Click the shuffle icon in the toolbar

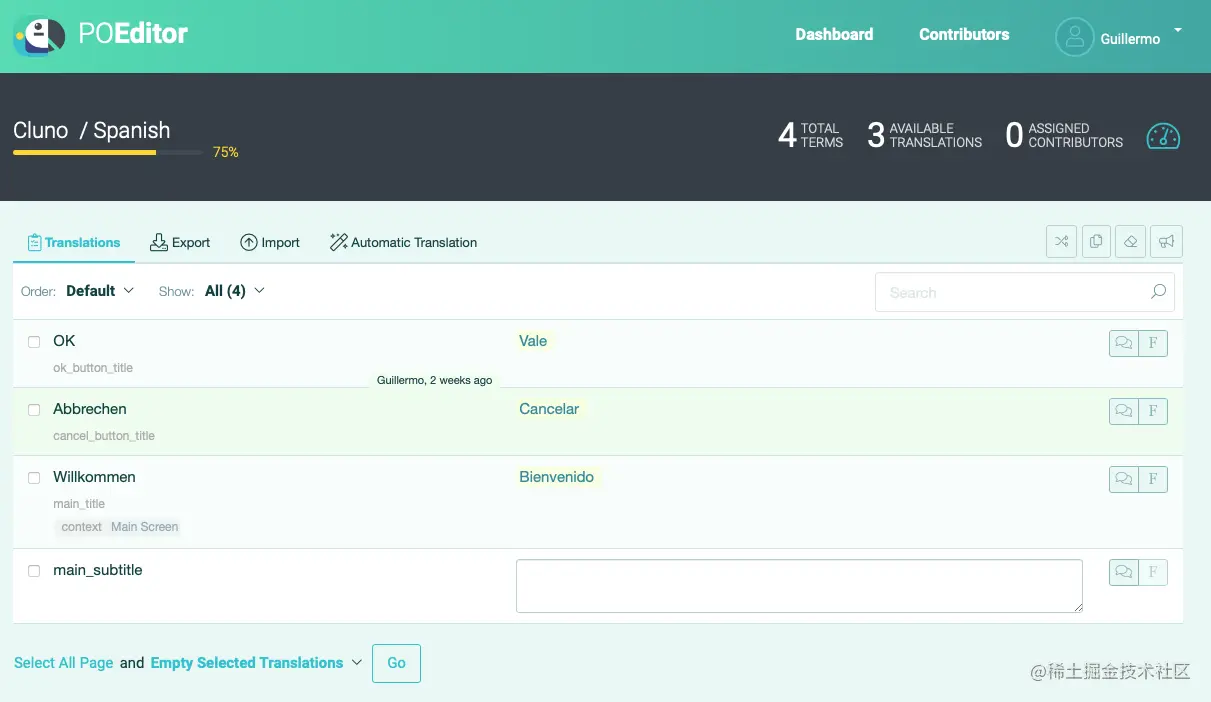point(1061,241)
